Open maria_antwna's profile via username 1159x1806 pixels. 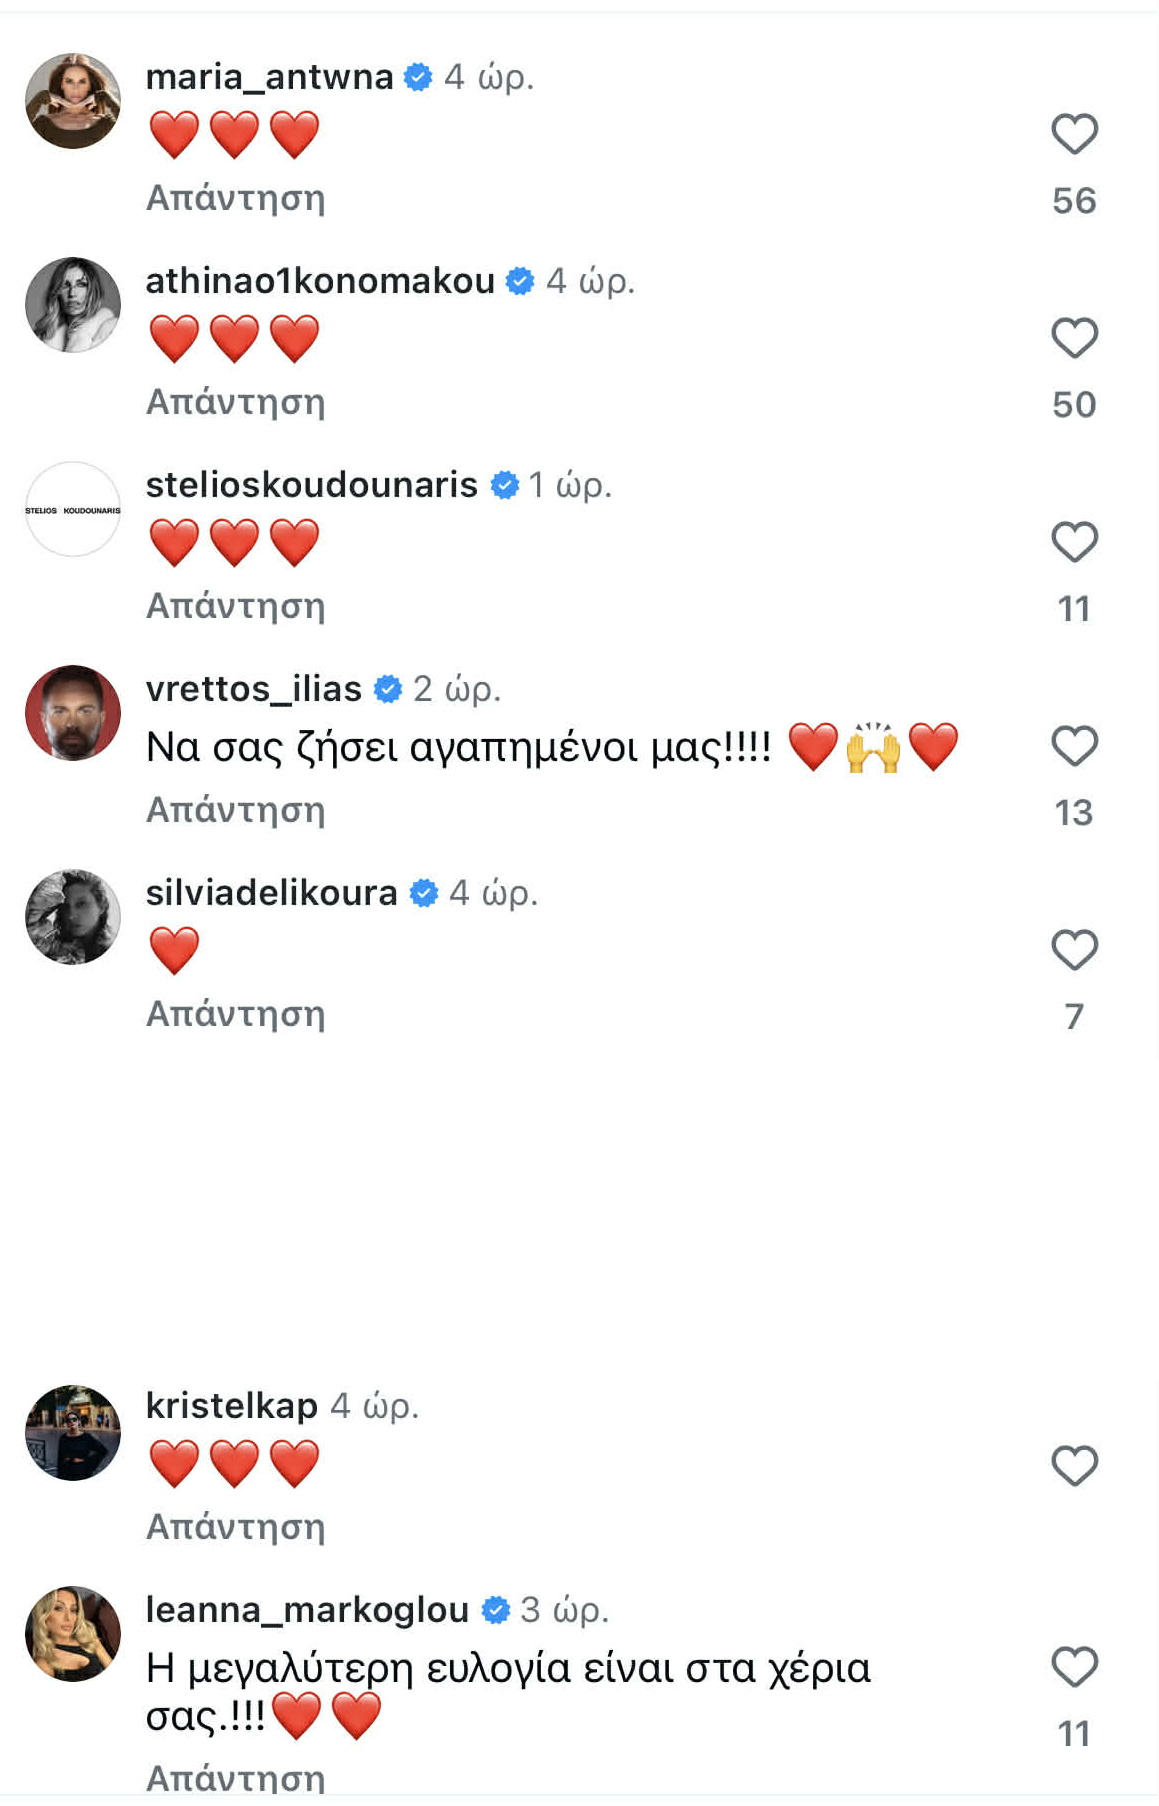point(269,77)
